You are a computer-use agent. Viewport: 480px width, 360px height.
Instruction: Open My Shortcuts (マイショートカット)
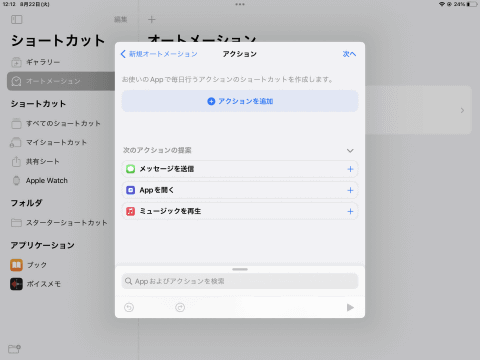coord(49,143)
